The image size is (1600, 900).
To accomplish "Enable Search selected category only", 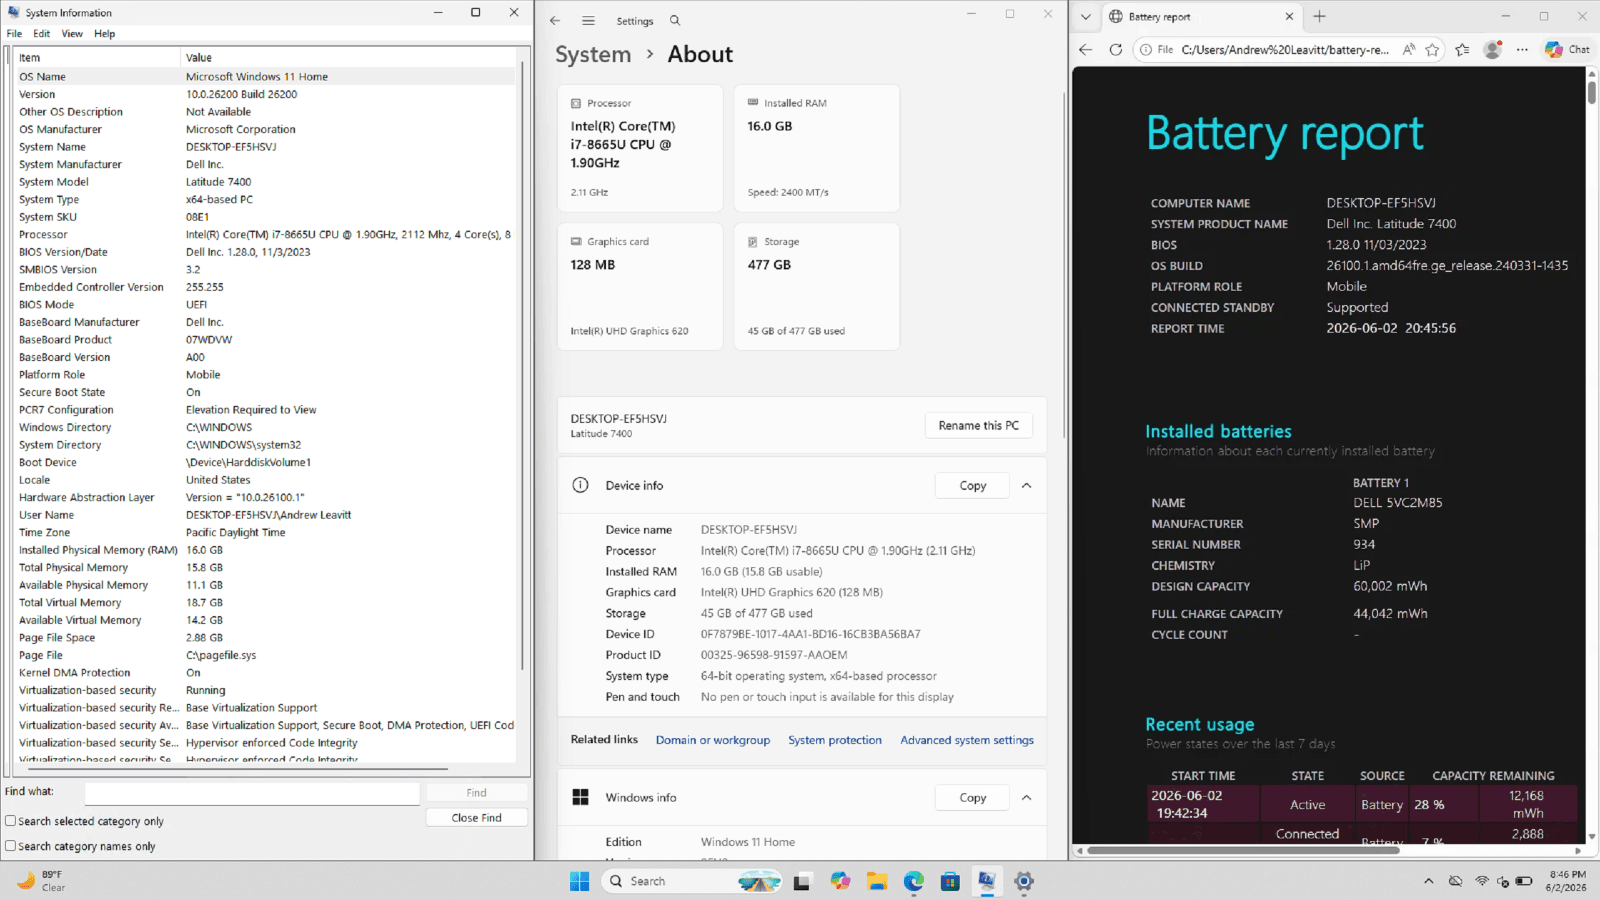I will click(x=11, y=821).
